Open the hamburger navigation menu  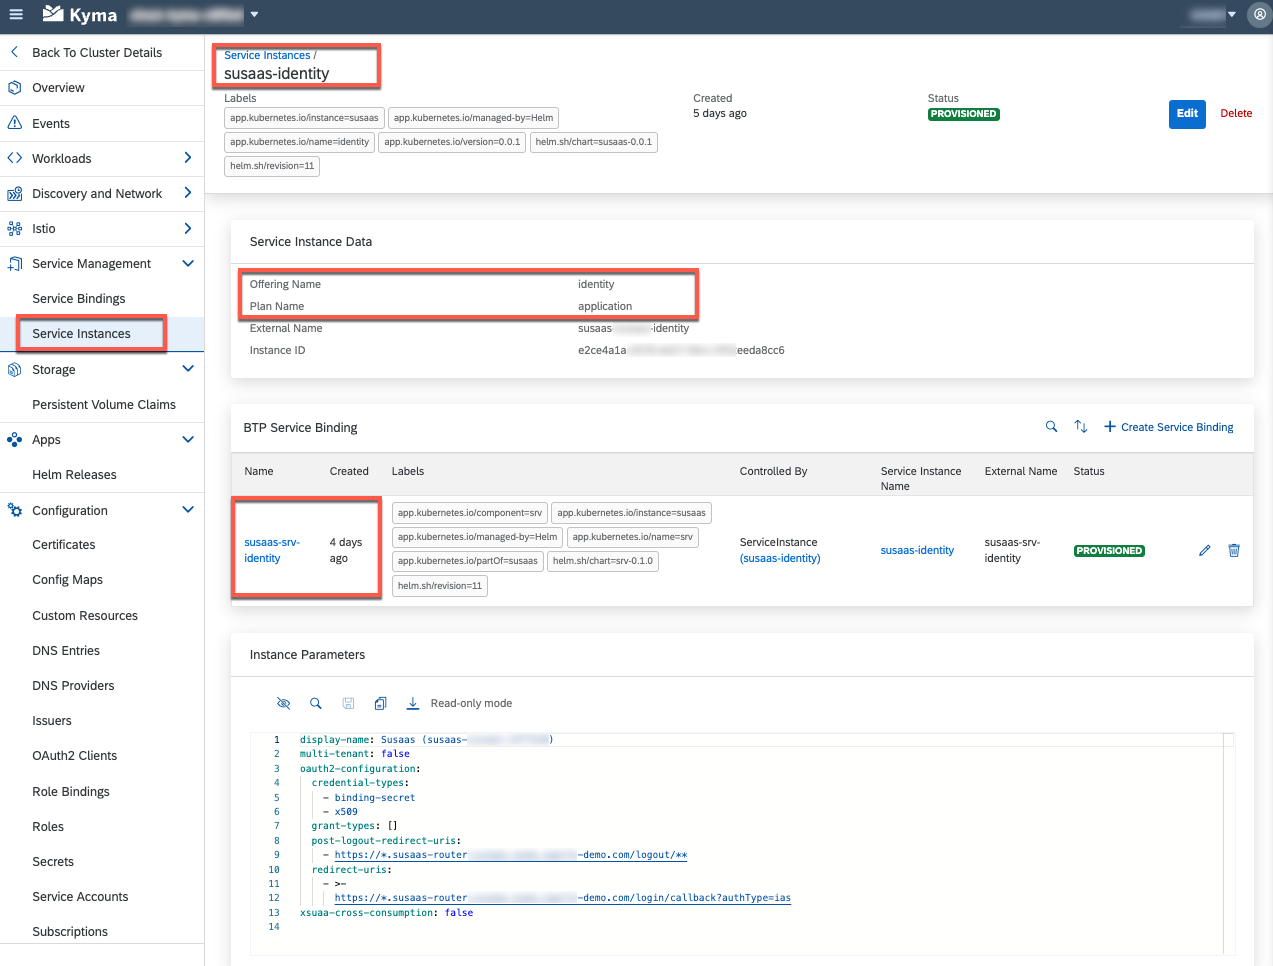click(16, 15)
